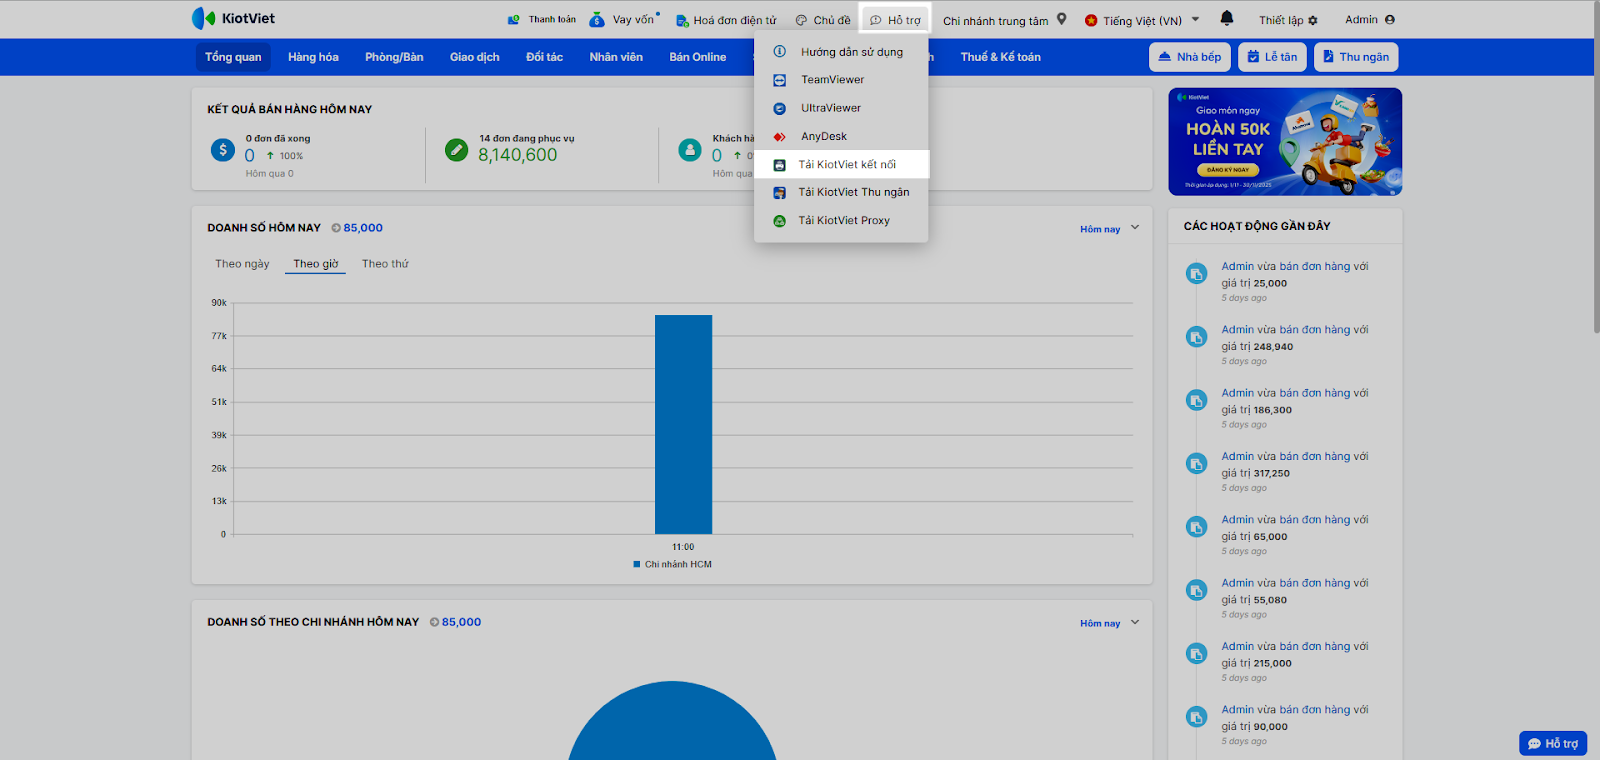This screenshot has height=760, width=1600.
Task: Click the 8,140,600 serving orders amount
Action: point(518,155)
